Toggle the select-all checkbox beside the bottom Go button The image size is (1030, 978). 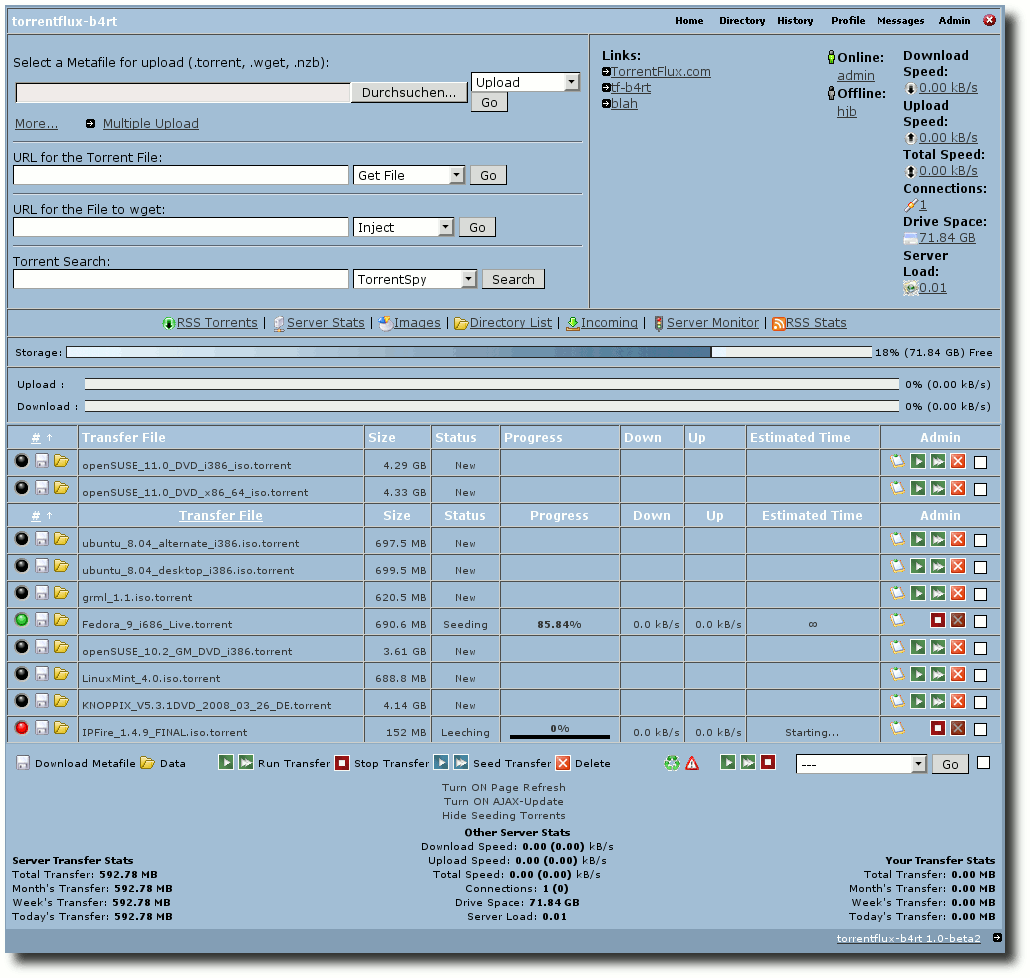[x=983, y=763]
